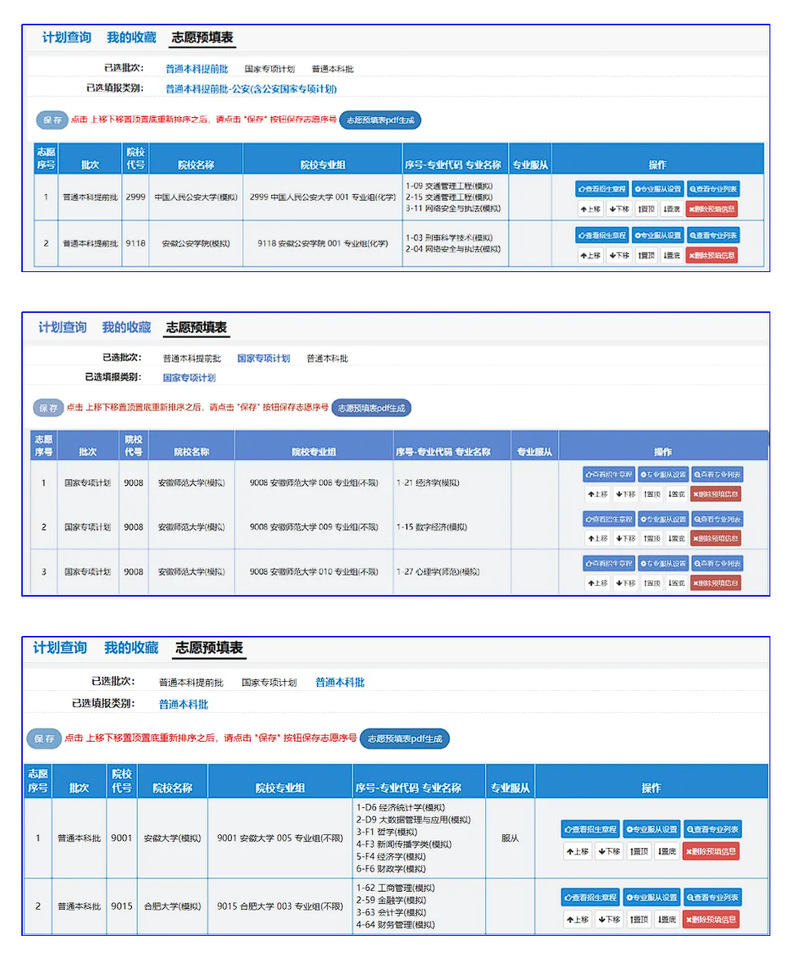Generate 志愿预填表 pdf in the 普通本科批 panel

404,739
